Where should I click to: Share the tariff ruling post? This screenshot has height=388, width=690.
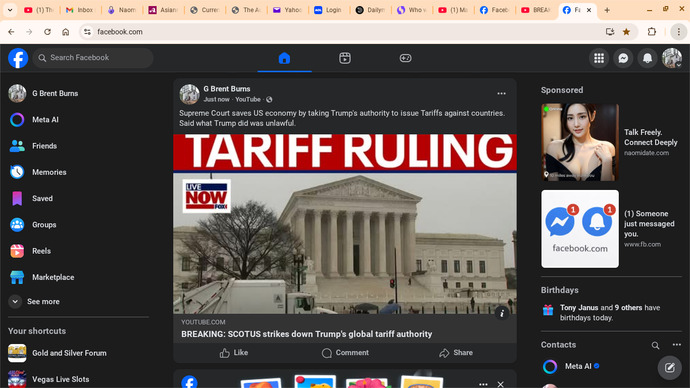pos(456,353)
